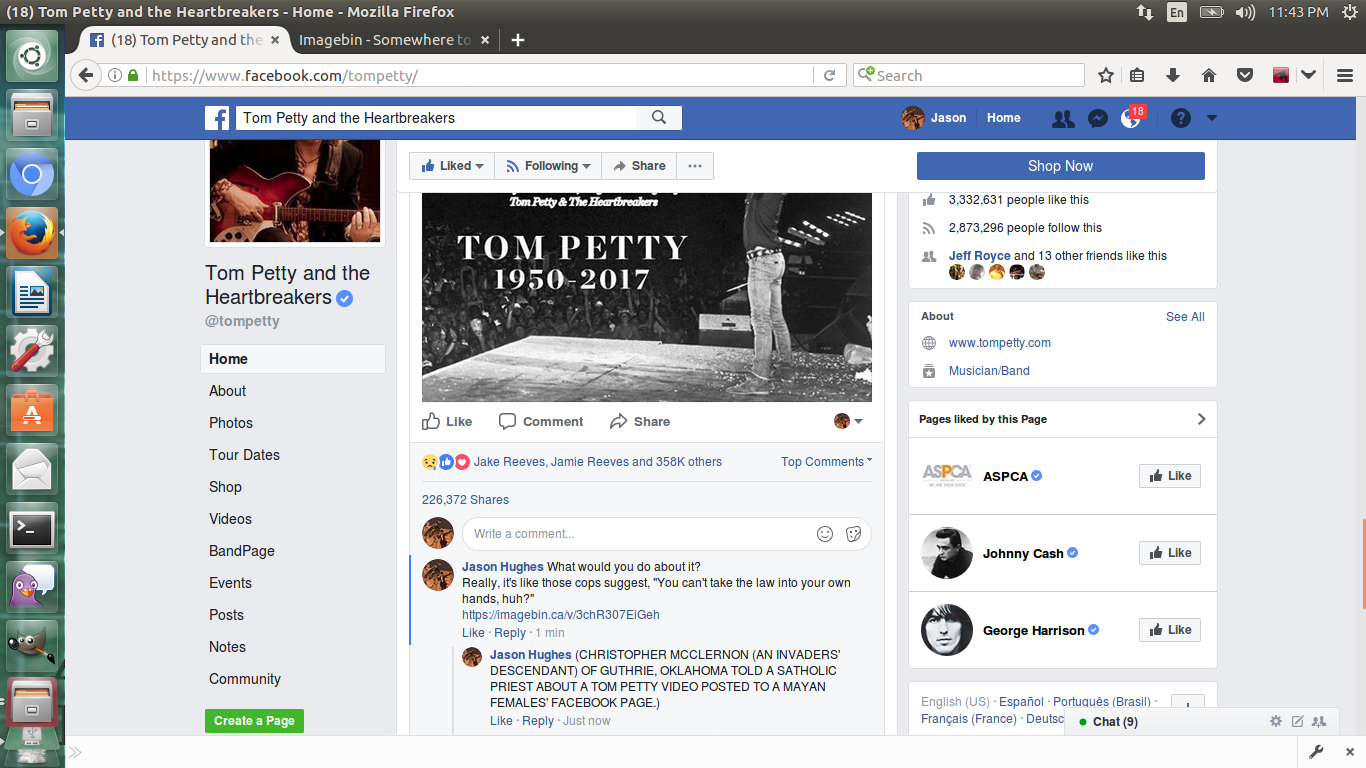Open the three-dots more options button
This screenshot has width=1366, height=768.
[x=695, y=166]
